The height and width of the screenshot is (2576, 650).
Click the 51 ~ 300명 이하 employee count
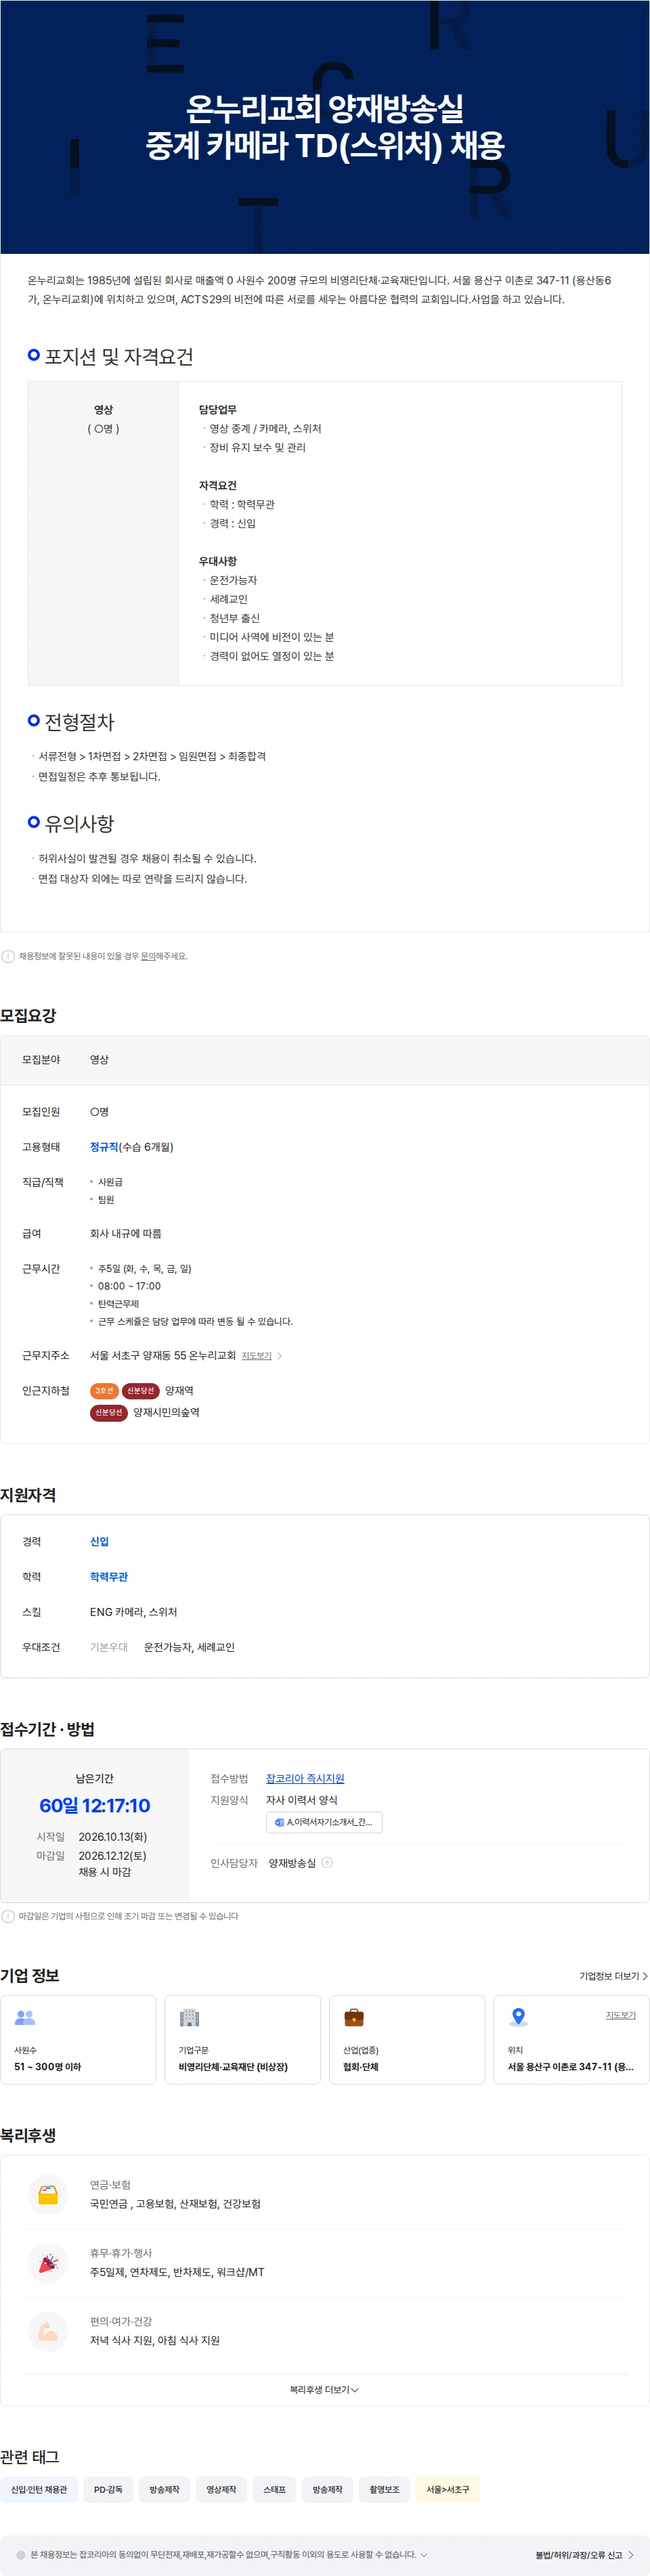click(48, 2067)
